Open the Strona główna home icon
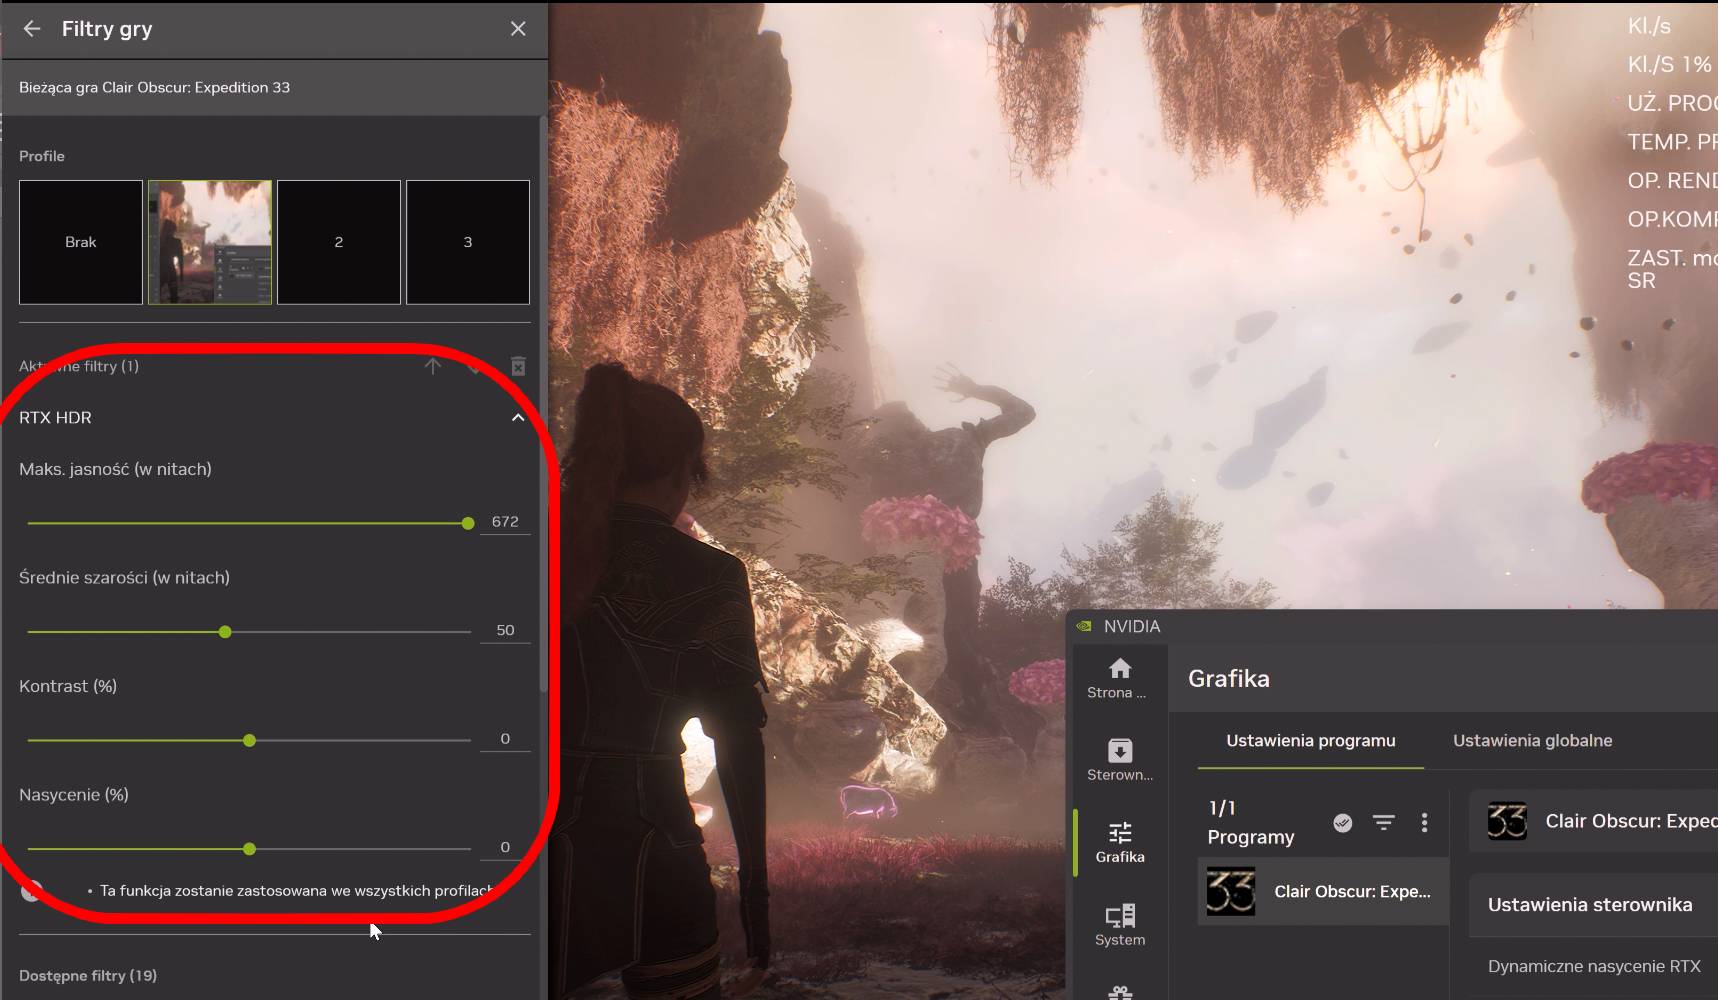1718x1000 pixels. click(1119, 678)
